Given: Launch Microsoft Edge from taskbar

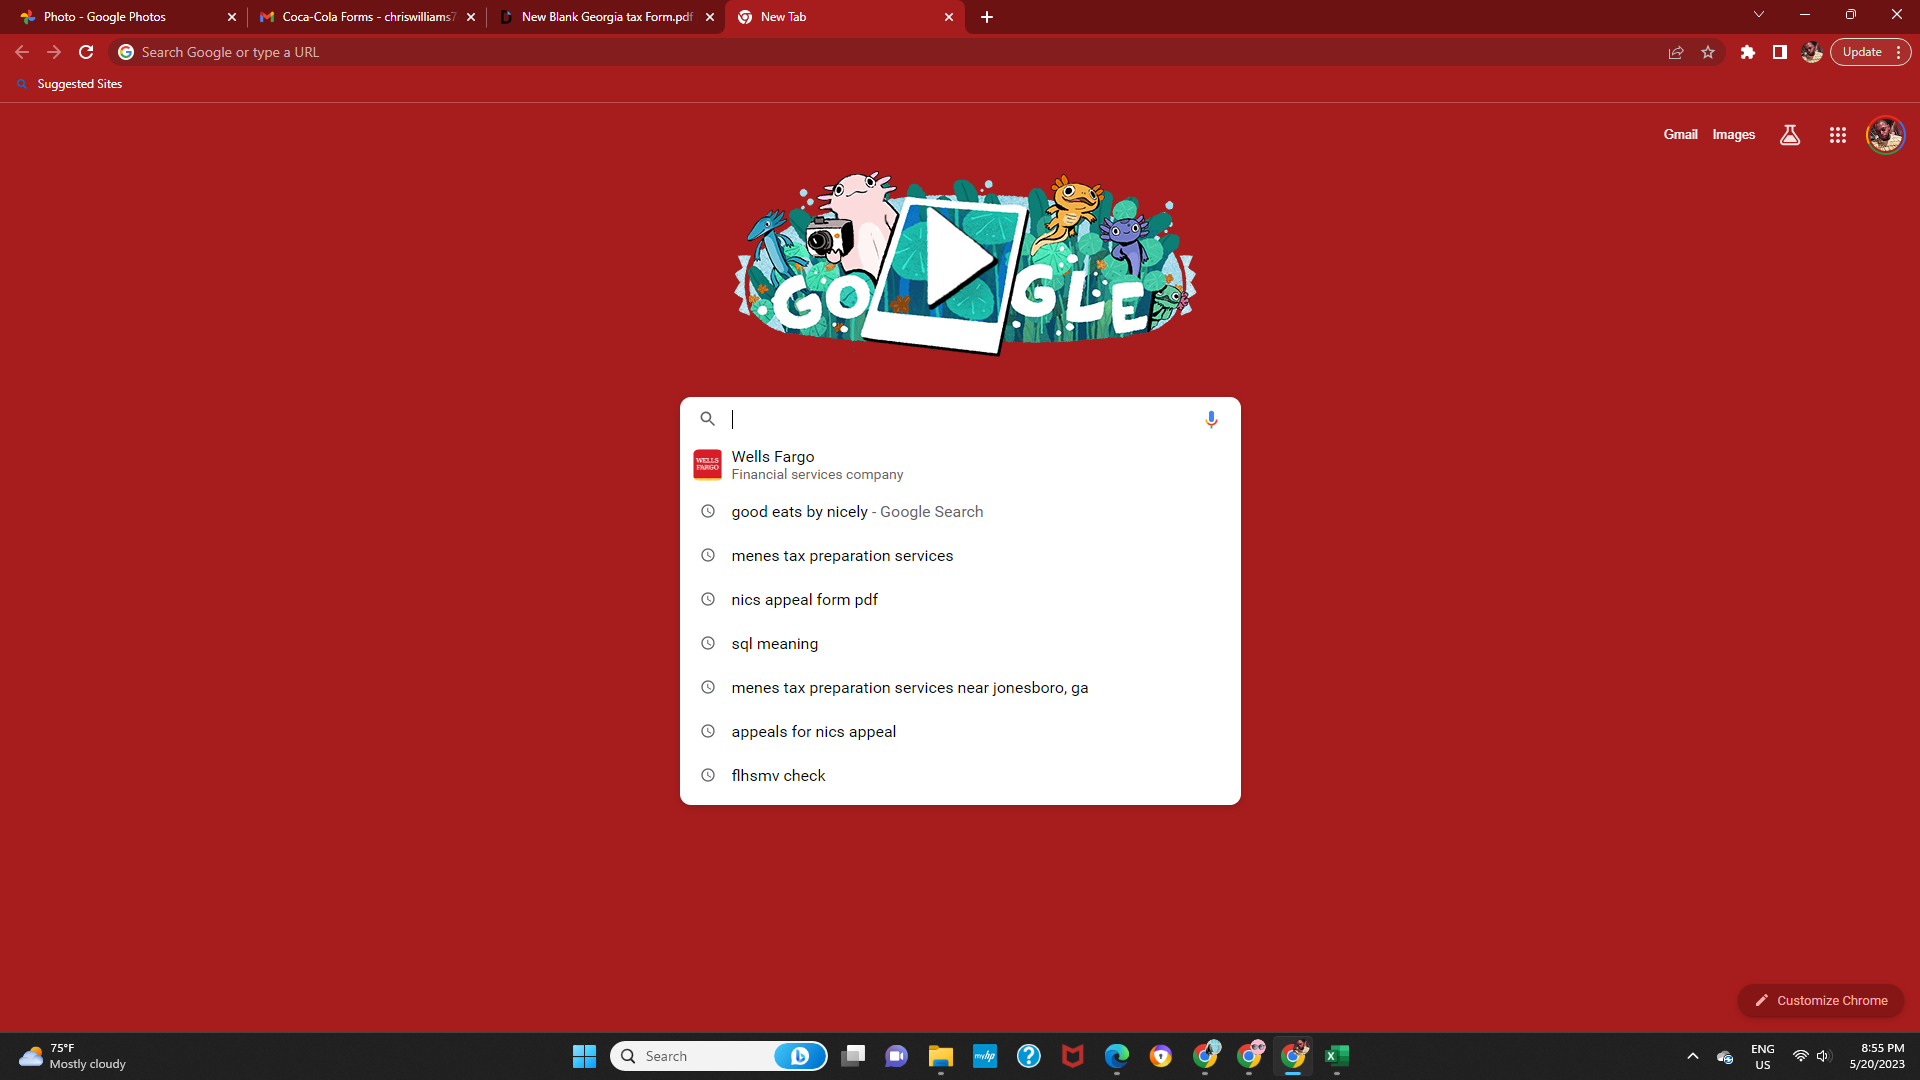Looking at the screenshot, I should click(1117, 1056).
